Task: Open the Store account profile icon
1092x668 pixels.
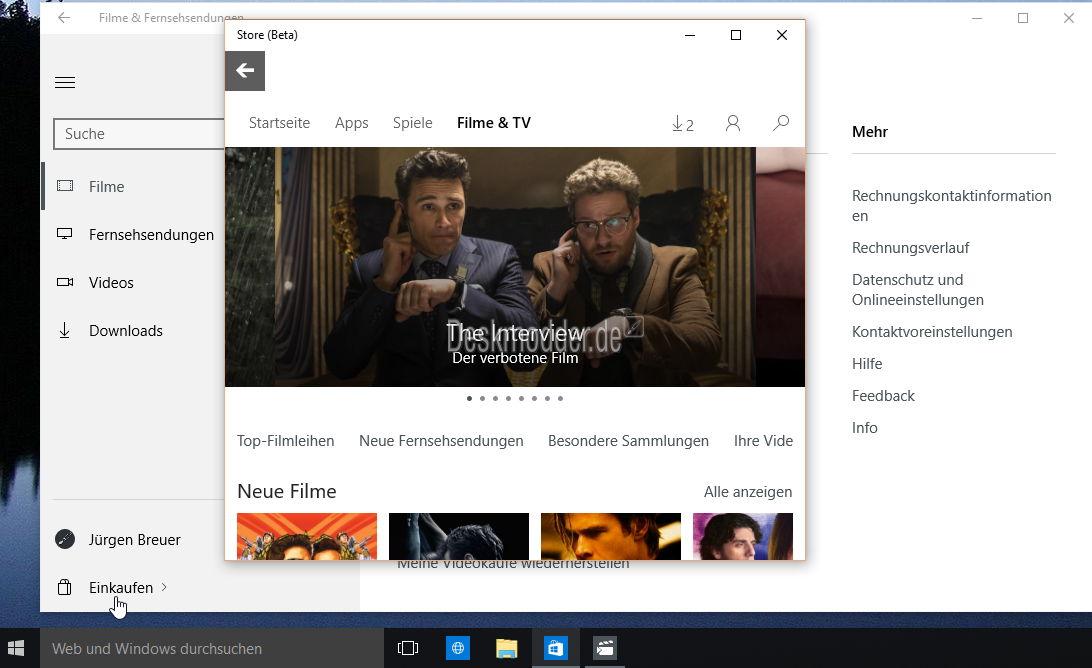Action: pos(733,123)
